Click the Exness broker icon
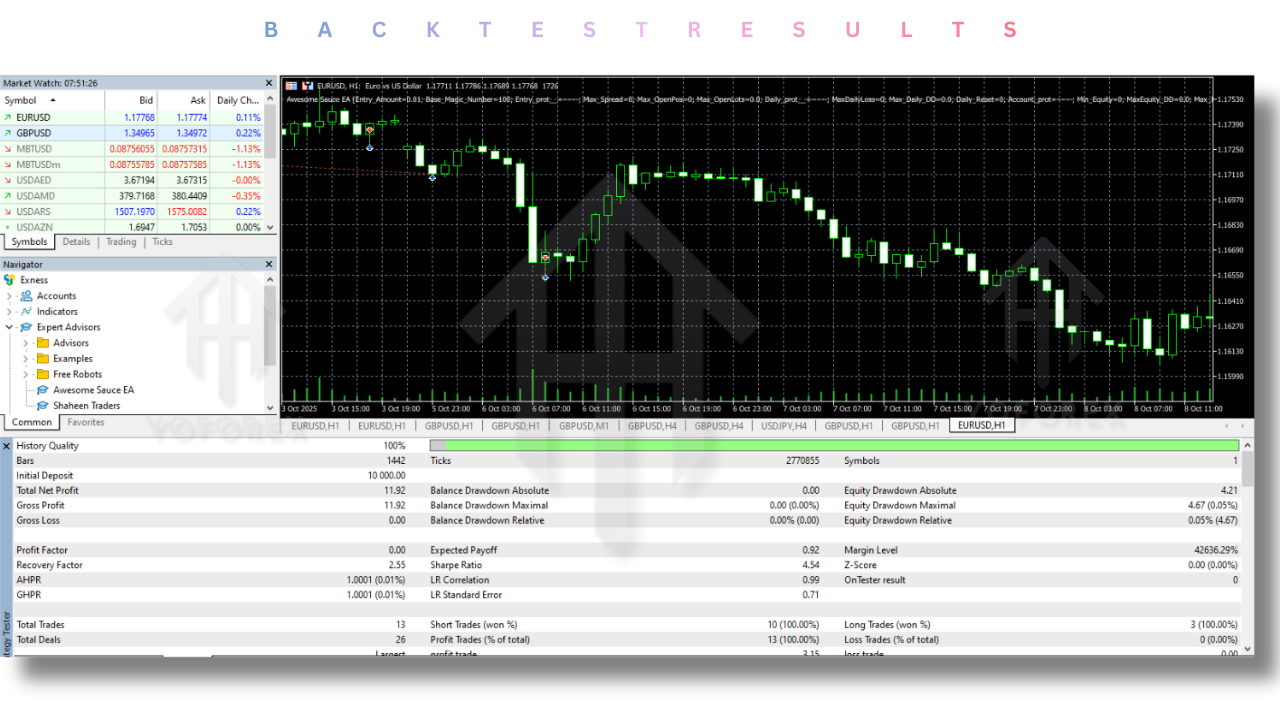The height and width of the screenshot is (720, 1280). (10, 280)
